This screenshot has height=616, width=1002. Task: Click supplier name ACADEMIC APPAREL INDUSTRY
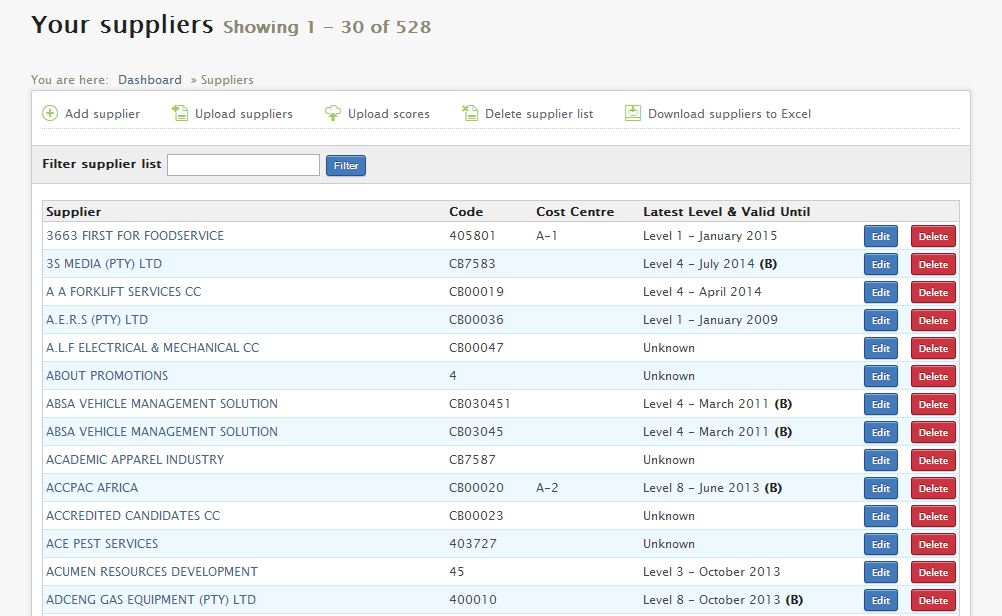click(135, 459)
